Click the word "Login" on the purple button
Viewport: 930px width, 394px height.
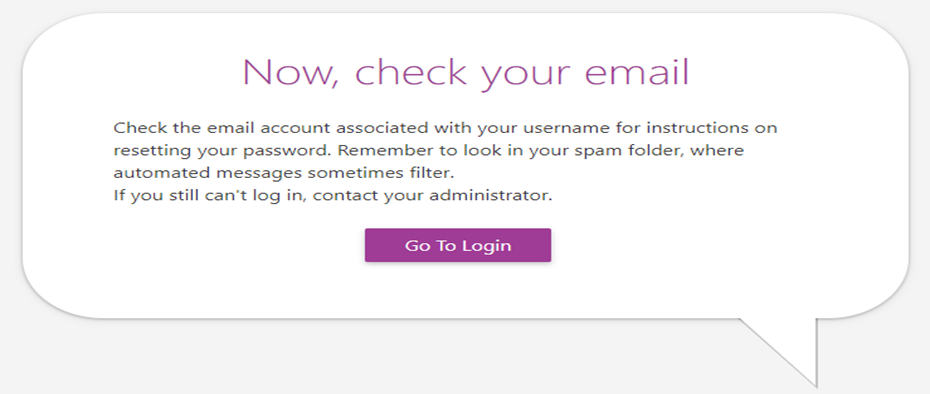(486, 246)
